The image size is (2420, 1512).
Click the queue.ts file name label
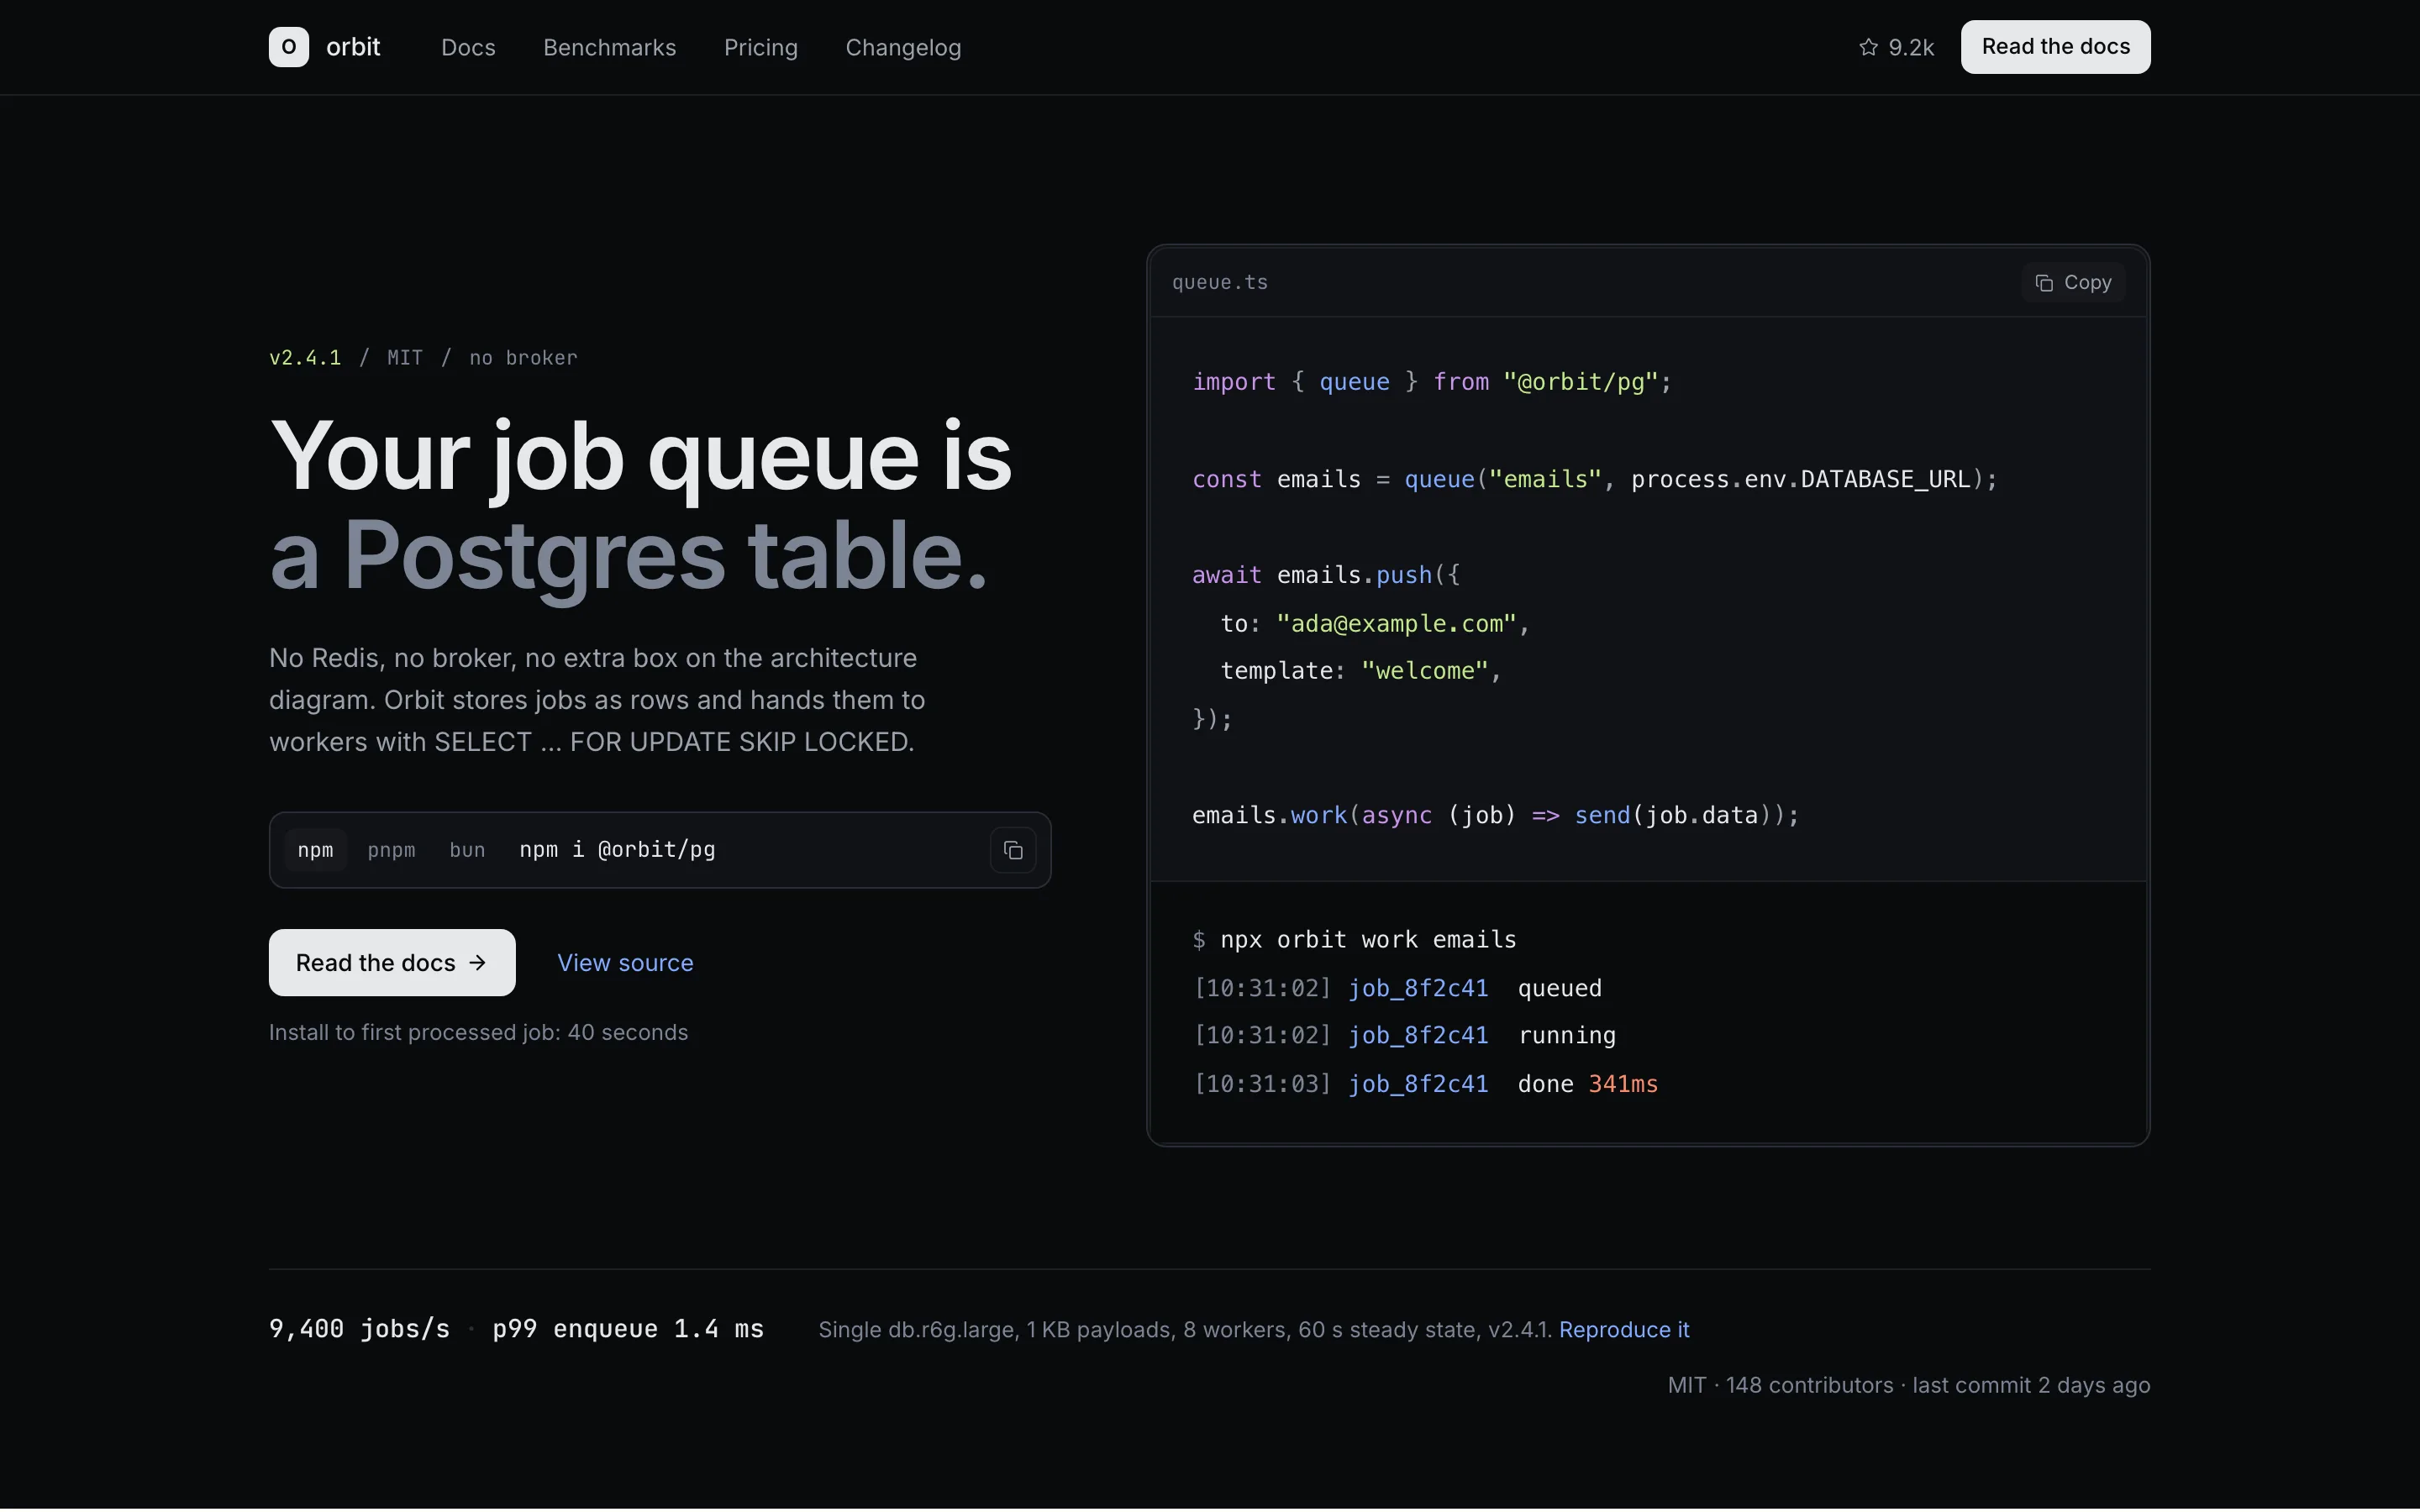(x=1219, y=282)
